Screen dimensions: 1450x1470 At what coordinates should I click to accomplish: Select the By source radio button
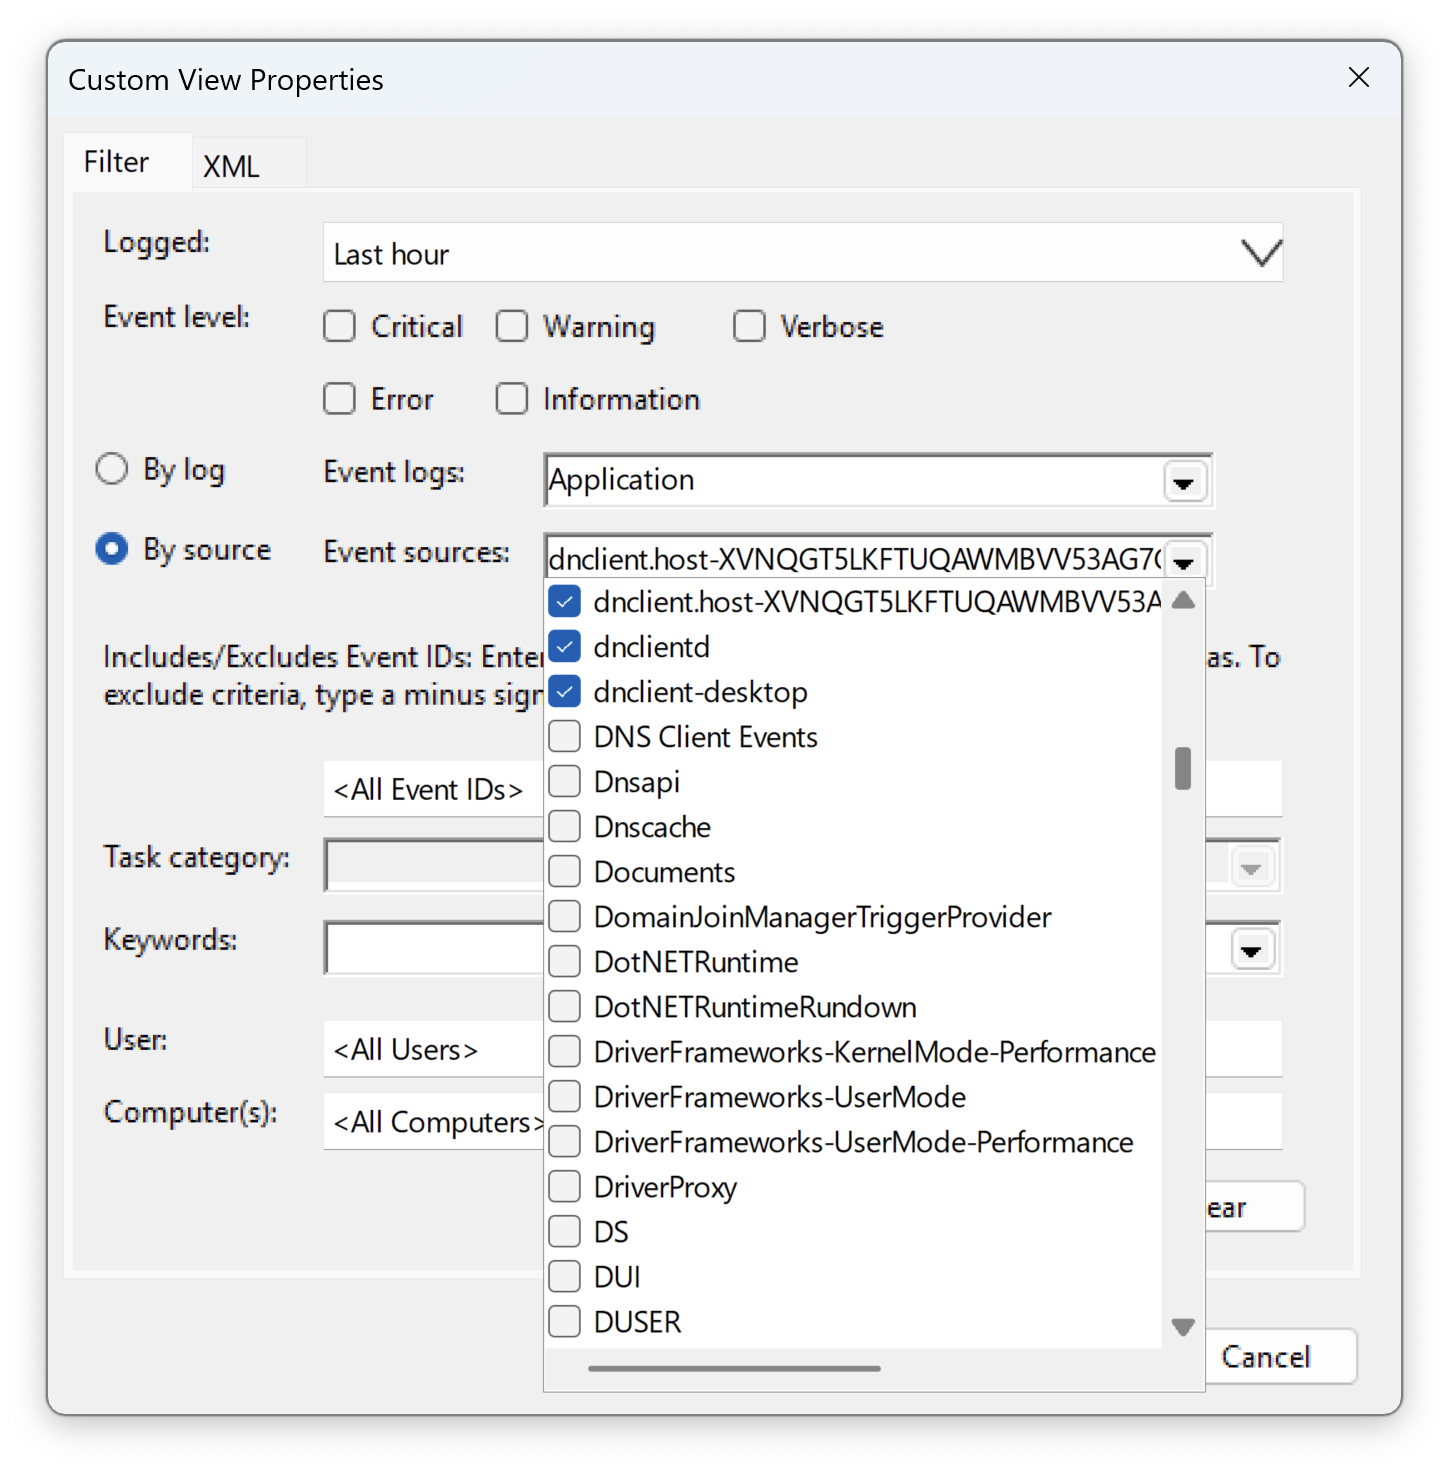coord(112,549)
